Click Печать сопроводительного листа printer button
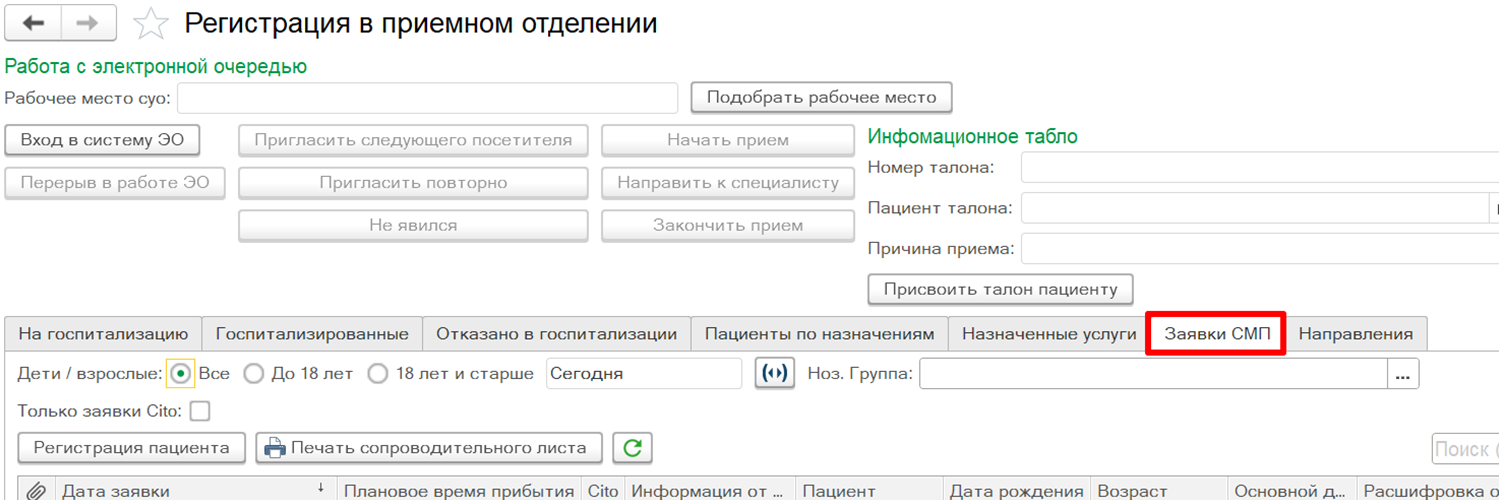Viewport: 1499px width, 500px height. coord(429,448)
